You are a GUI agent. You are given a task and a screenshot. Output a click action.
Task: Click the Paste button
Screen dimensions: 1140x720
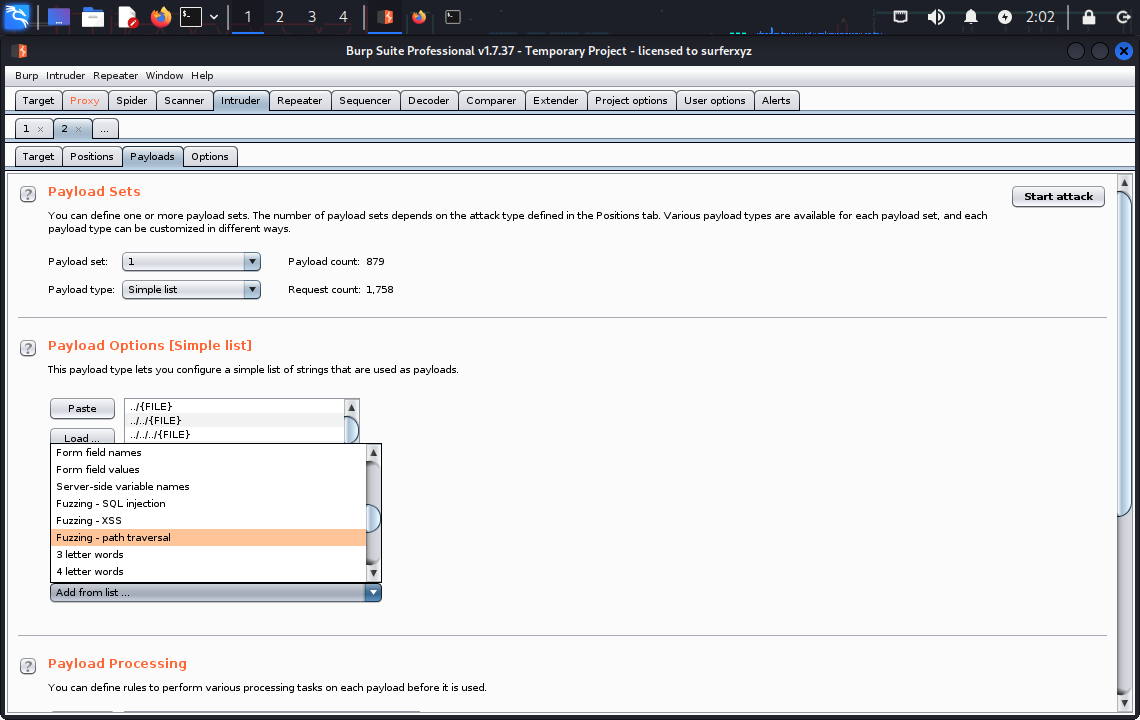pyautogui.click(x=82, y=409)
